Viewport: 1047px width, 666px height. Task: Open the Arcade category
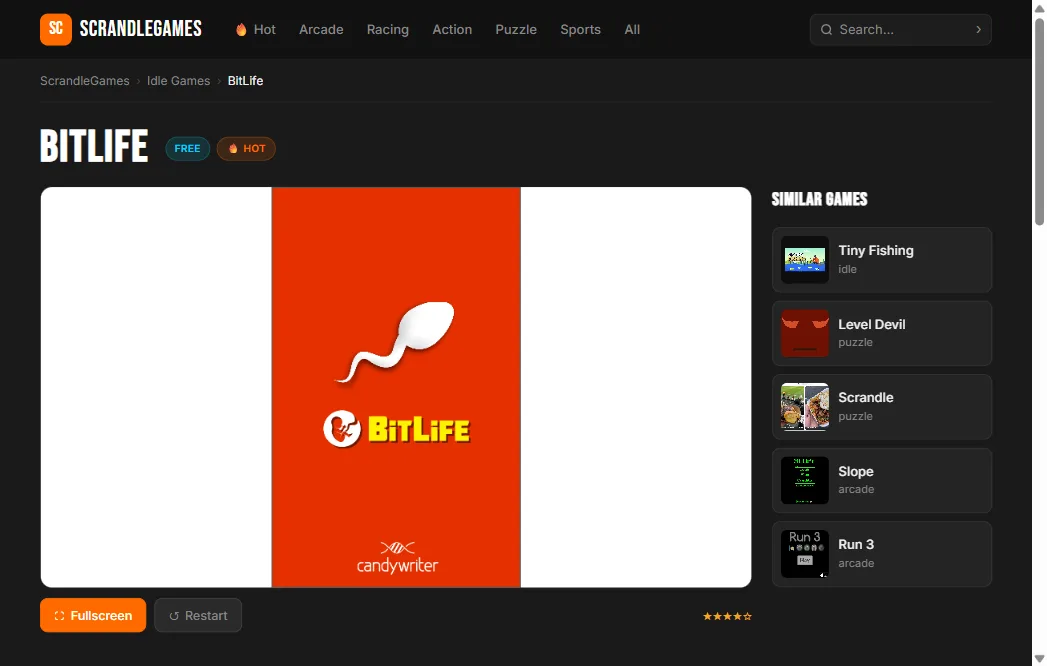(321, 29)
